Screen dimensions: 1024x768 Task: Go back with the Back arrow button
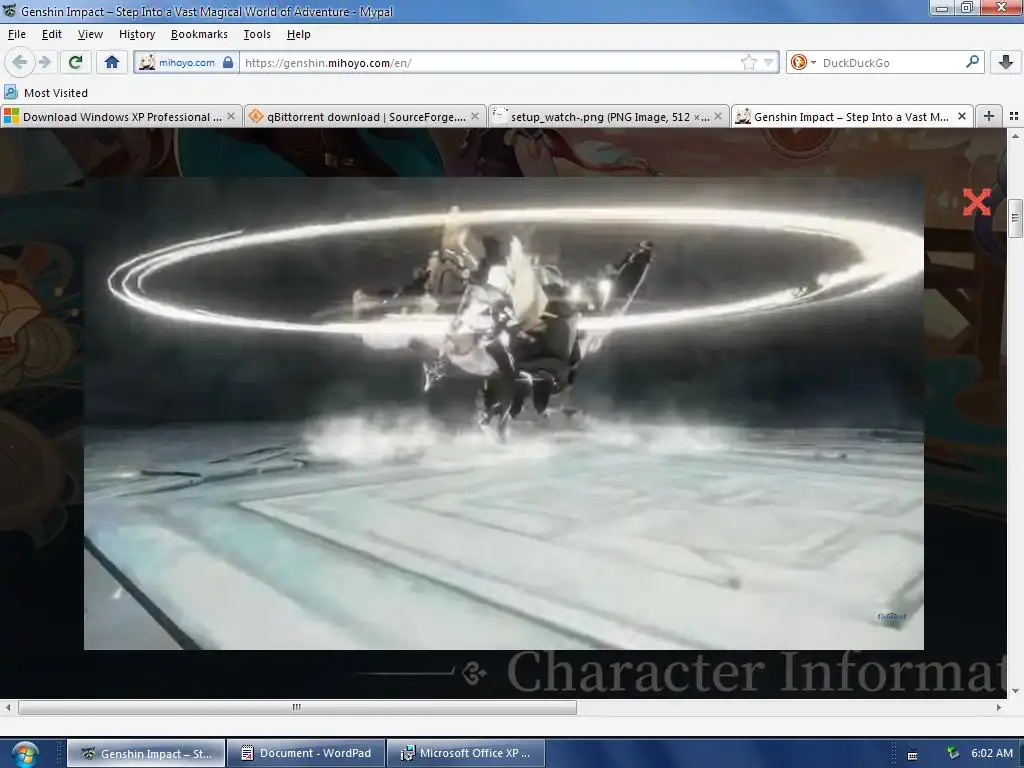coord(19,62)
